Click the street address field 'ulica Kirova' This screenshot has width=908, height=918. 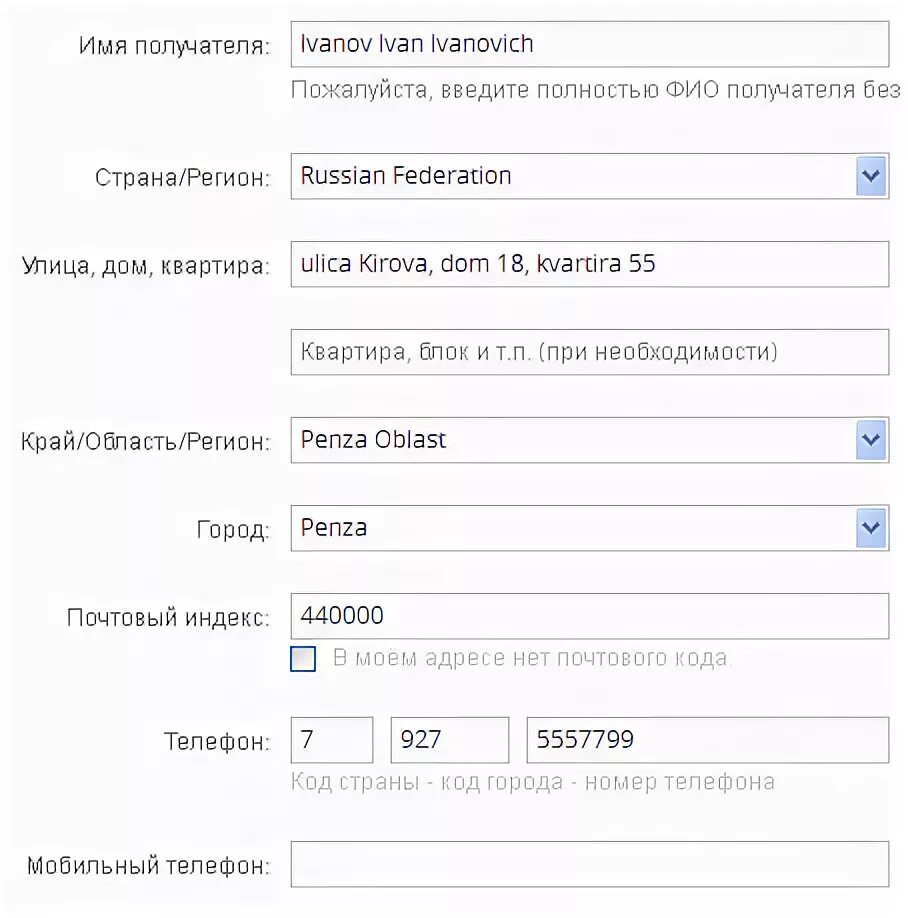[x=590, y=264]
